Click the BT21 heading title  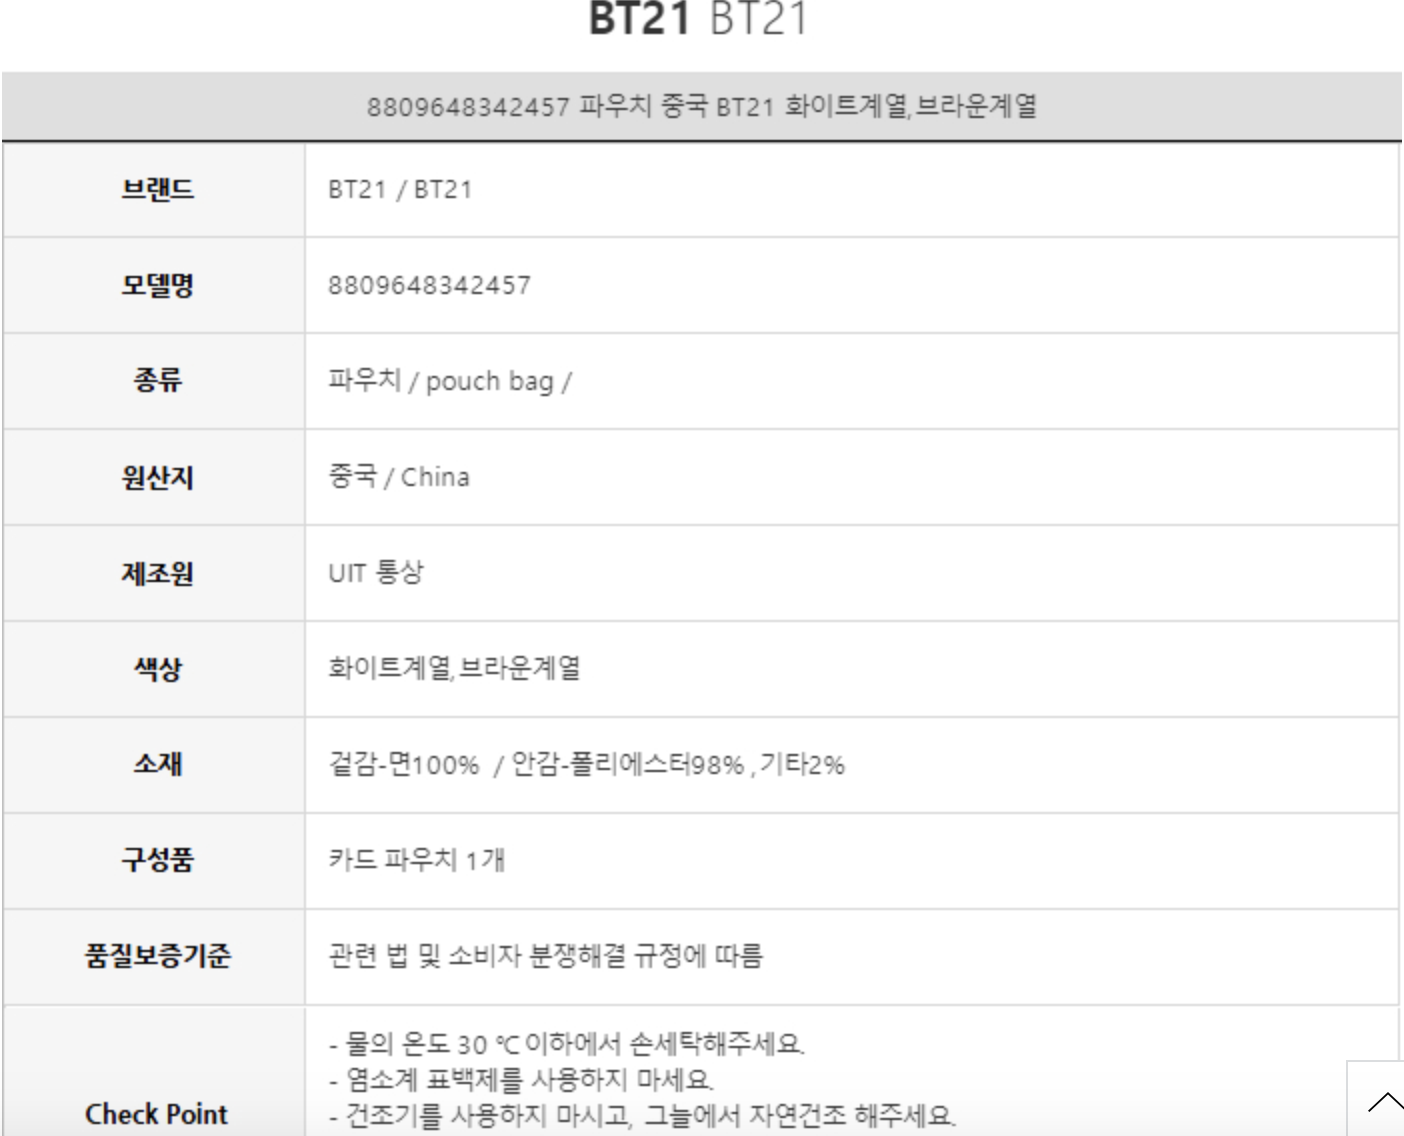click(698, 20)
